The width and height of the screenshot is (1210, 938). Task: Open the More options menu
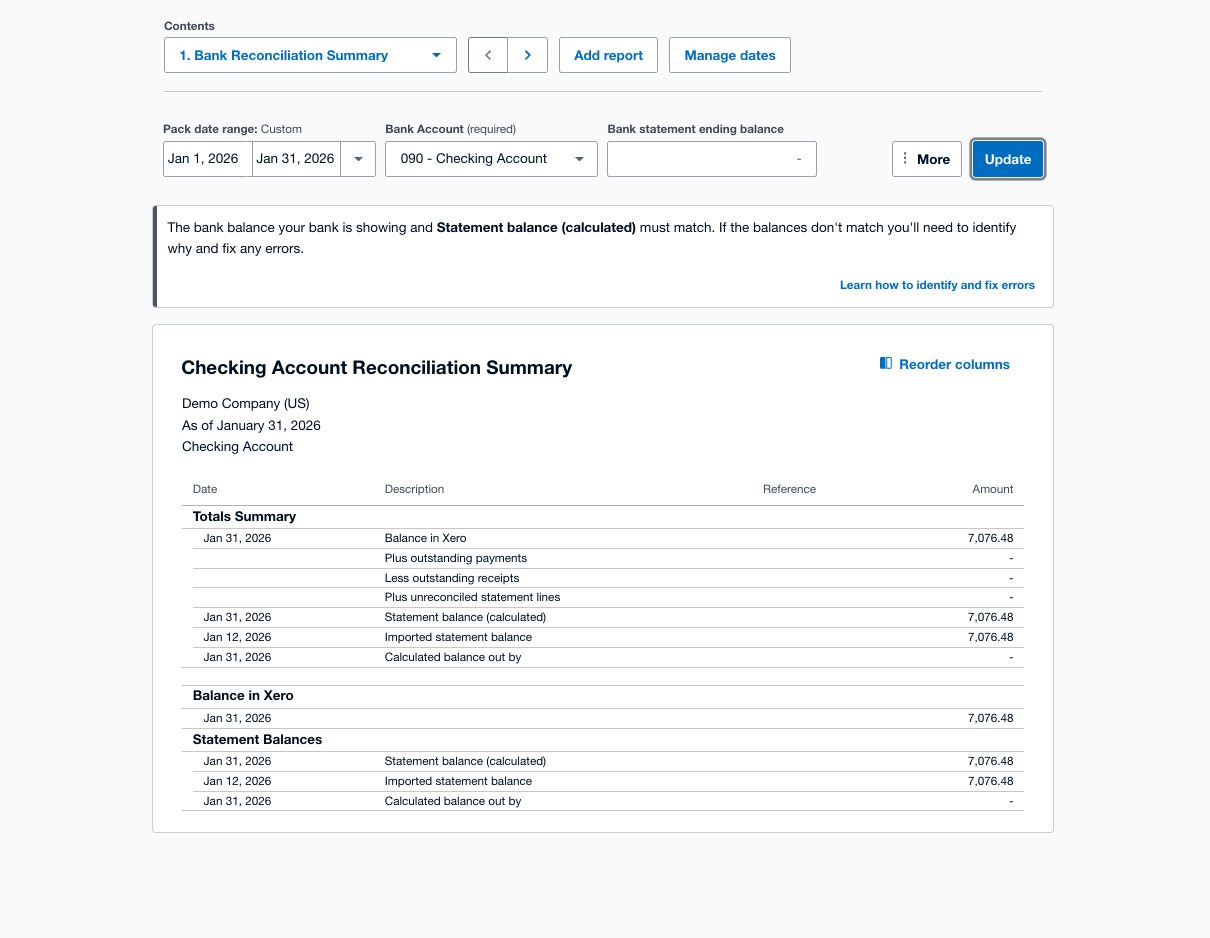click(x=927, y=159)
